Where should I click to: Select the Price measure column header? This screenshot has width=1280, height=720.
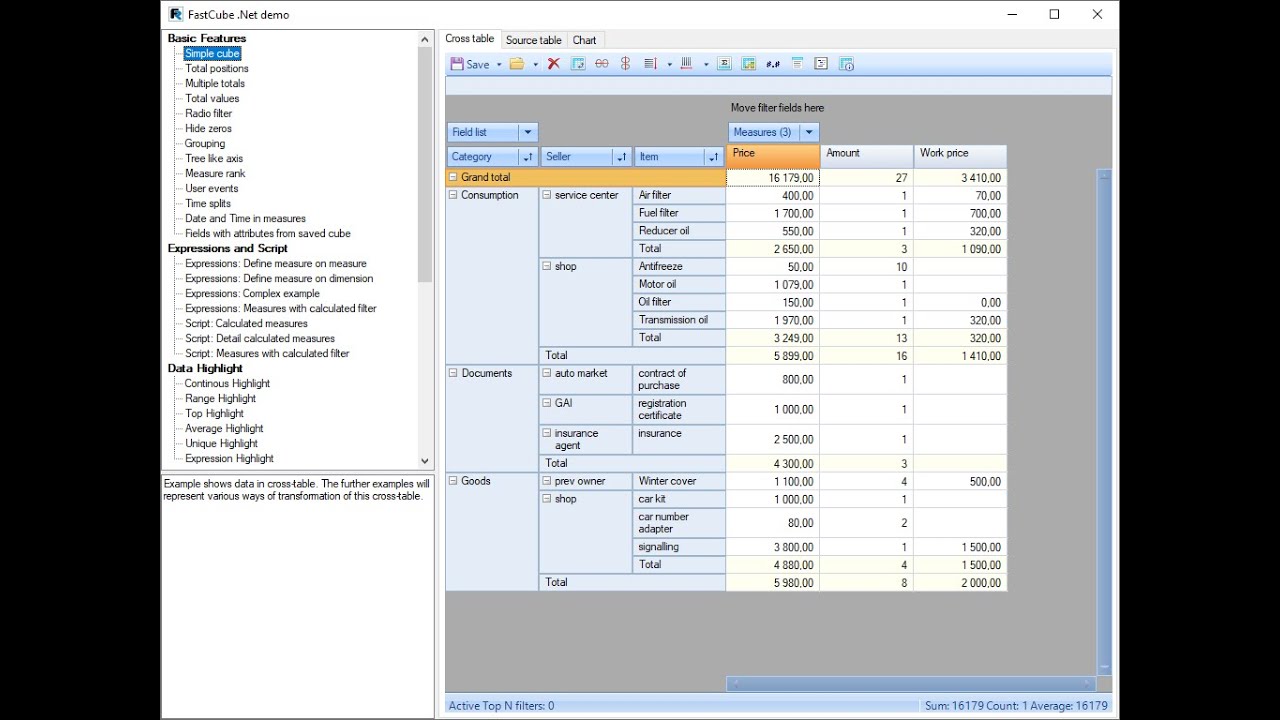773,156
